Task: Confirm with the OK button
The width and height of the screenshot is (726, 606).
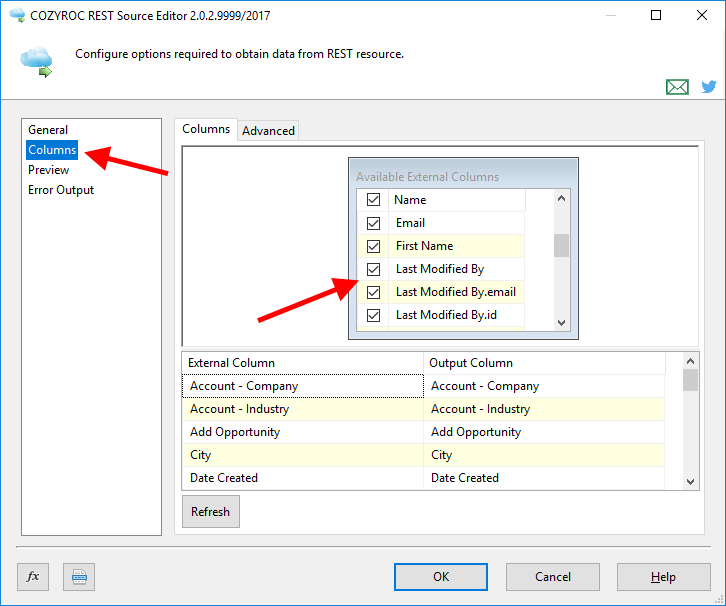Action: coord(441,577)
